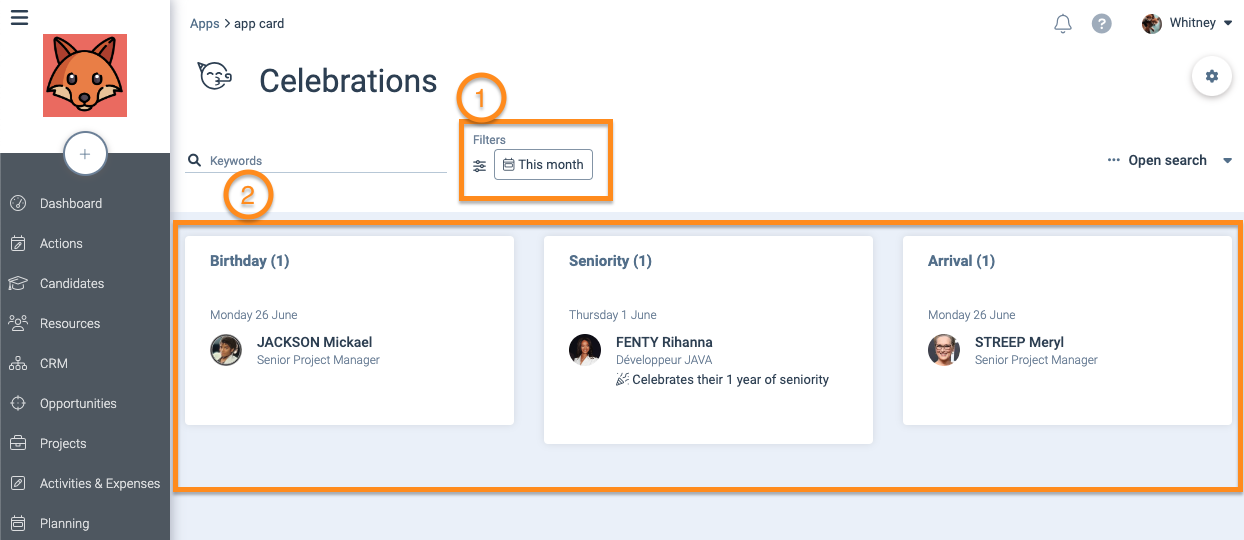
Task: Open the hamburger menu icon
Action: pyautogui.click(x=19, y=17)
